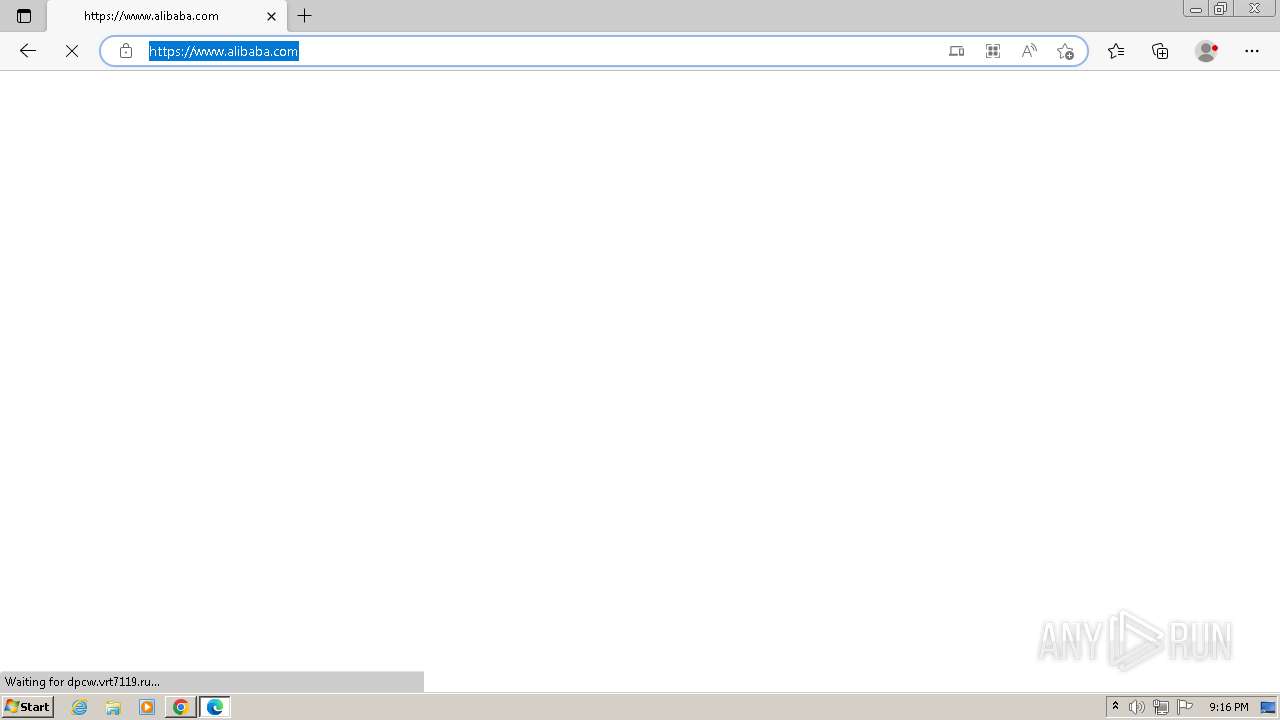Start Read aloud feature
The width and height of the screenshot is (1280, 720).
coord(1029,51)
